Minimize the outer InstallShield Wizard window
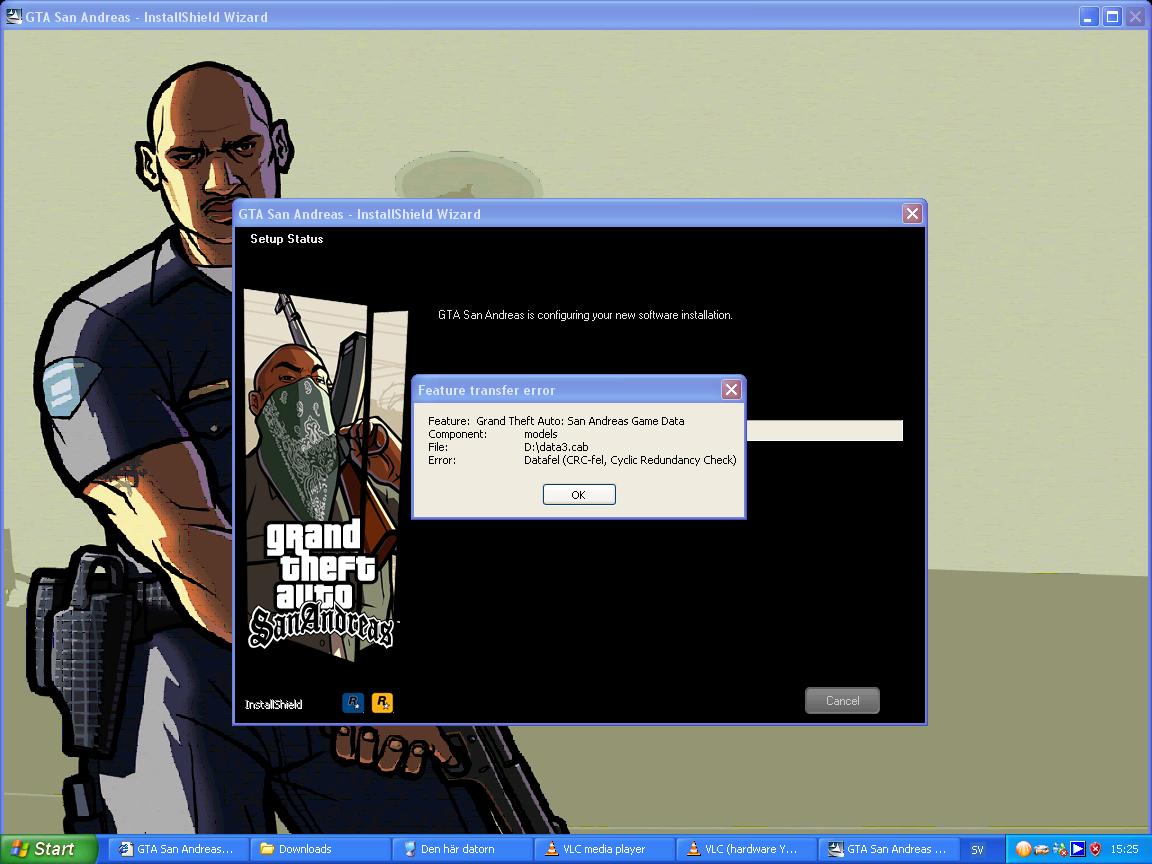The image size is (1152, 864). (1089, 17)
